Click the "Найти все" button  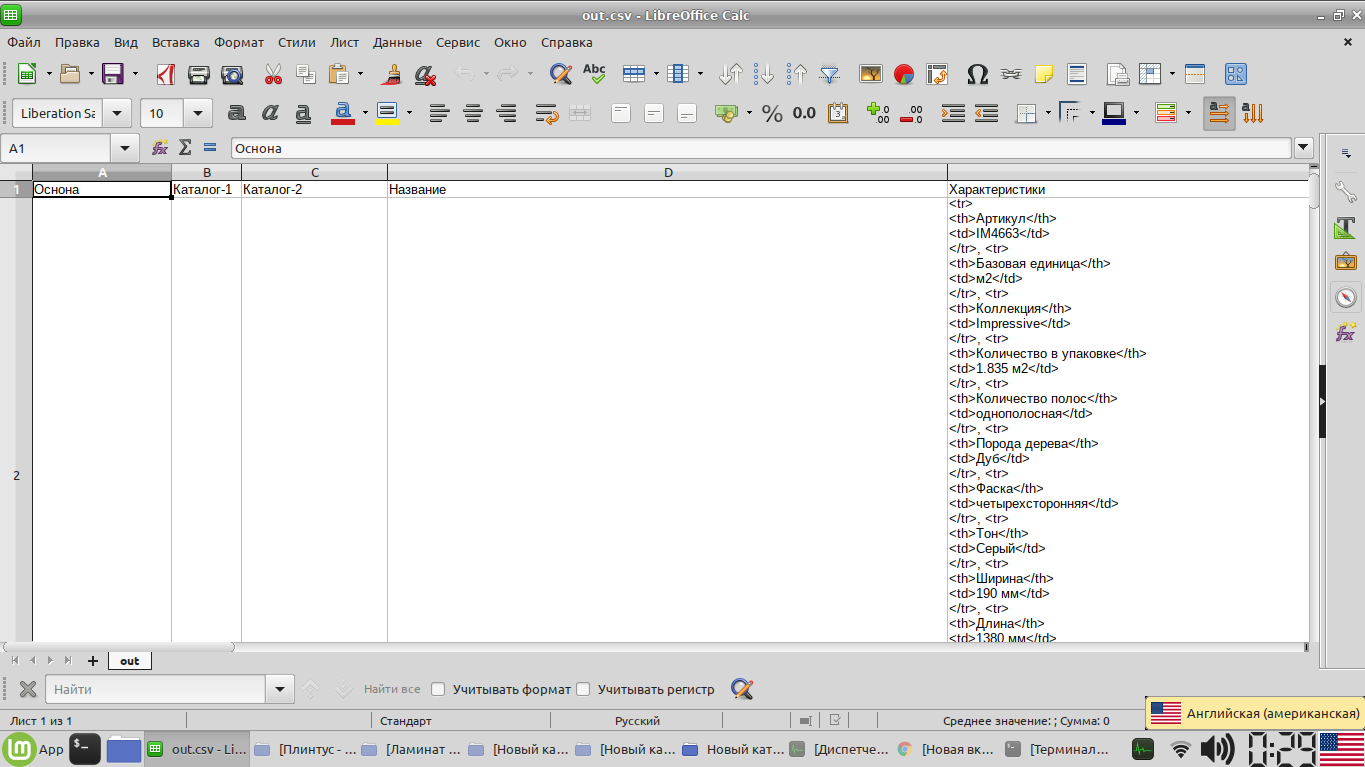(392, 689)
